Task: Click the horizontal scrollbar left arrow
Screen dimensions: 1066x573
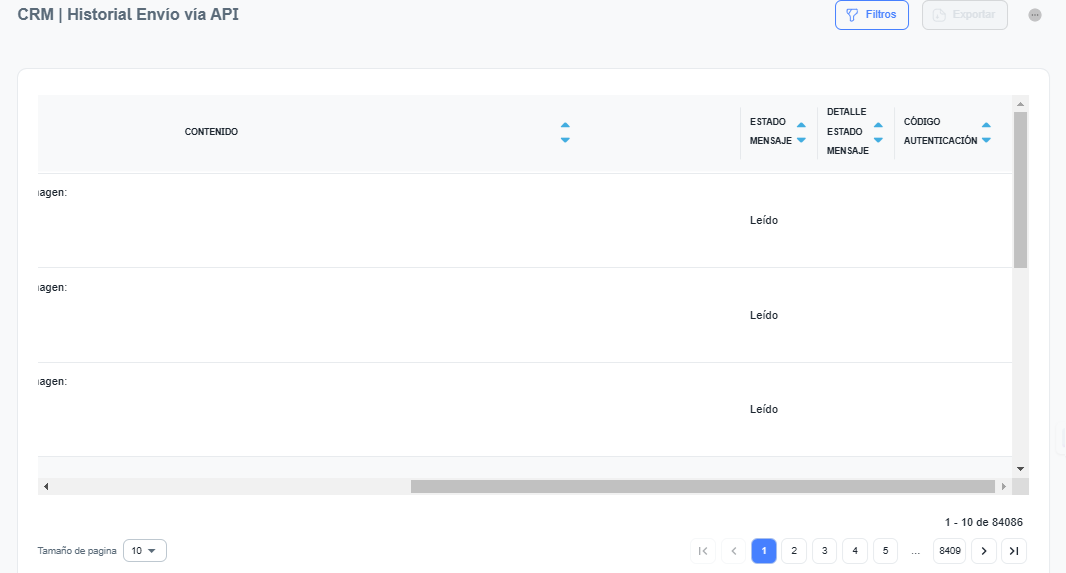Action: (x=46, y=487)
